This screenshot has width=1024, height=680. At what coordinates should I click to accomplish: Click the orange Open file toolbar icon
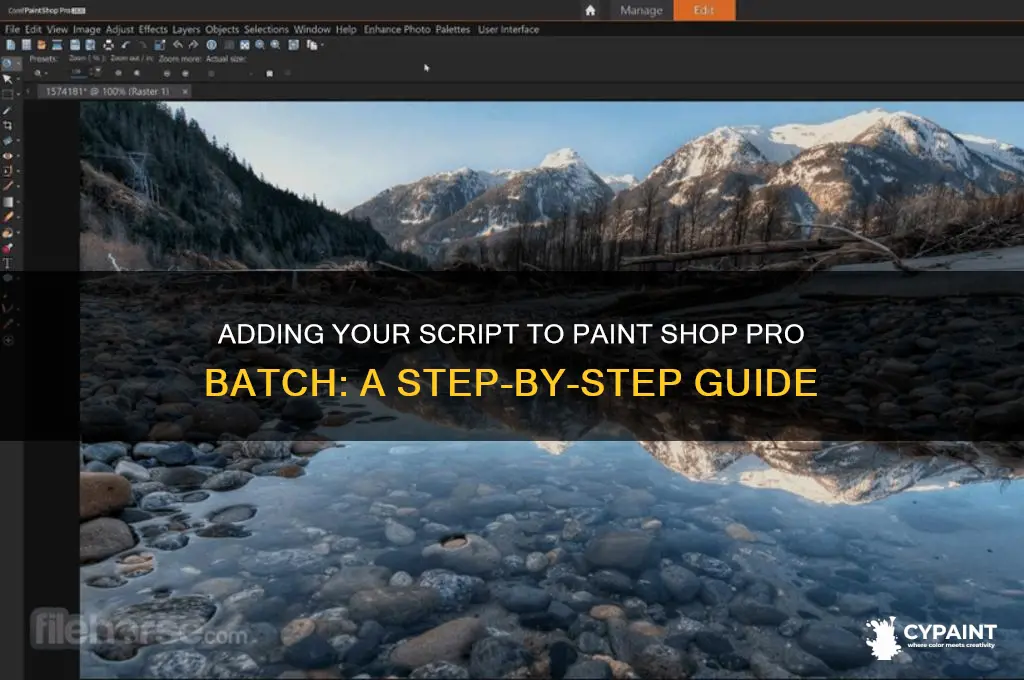click(x=42, y=45)
